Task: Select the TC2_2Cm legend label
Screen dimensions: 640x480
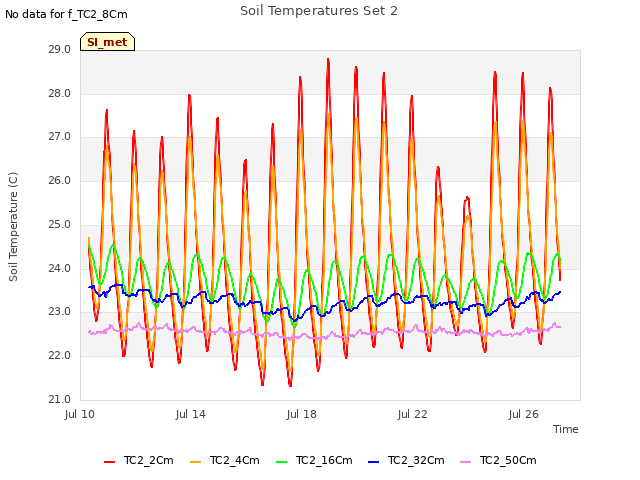Action: point(149,460)
